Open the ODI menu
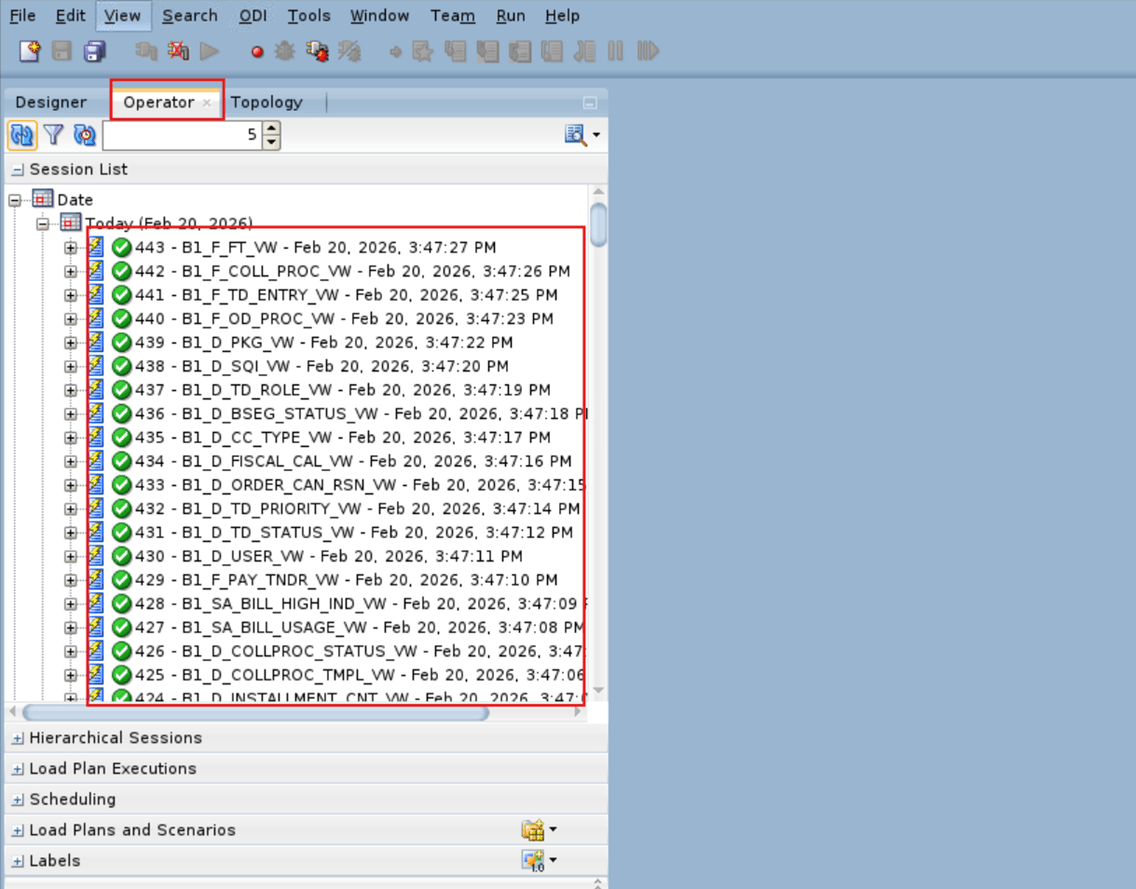Viewport: 1136px width, 889px height. pos(253,15)
